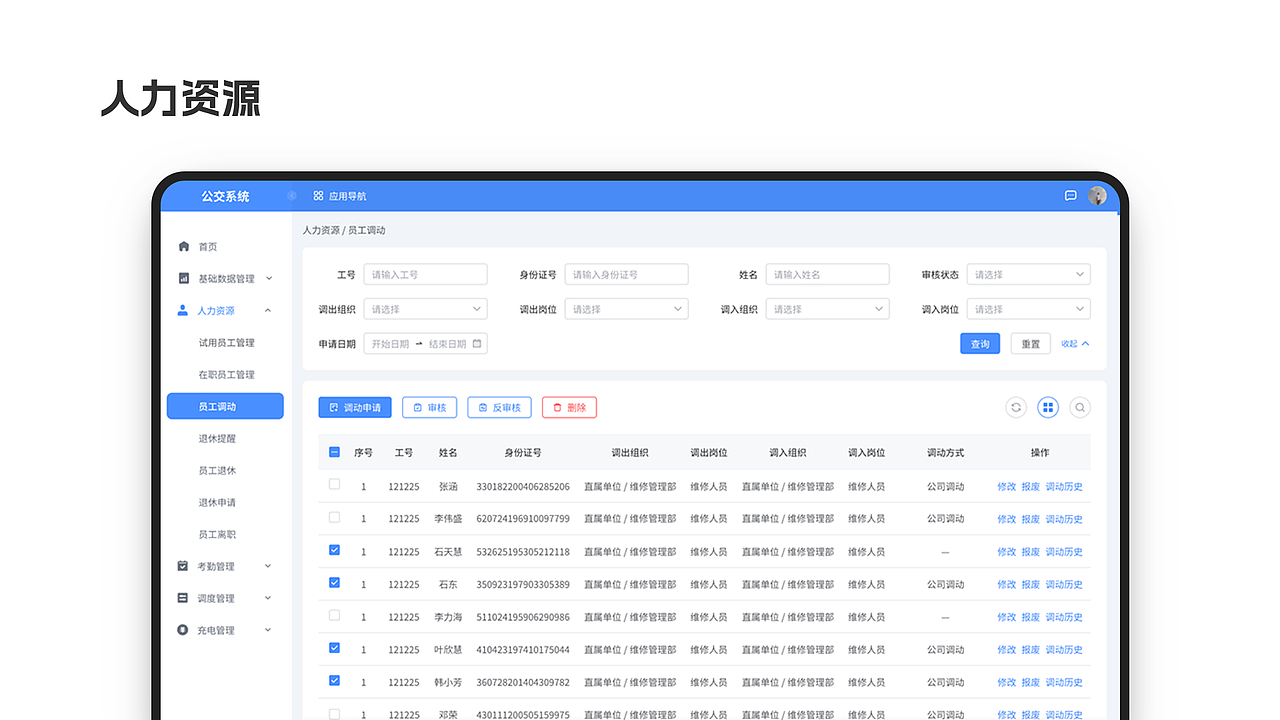Click 报废 link for 李伟盛
1280x720 pixels.
point(1031,519)
